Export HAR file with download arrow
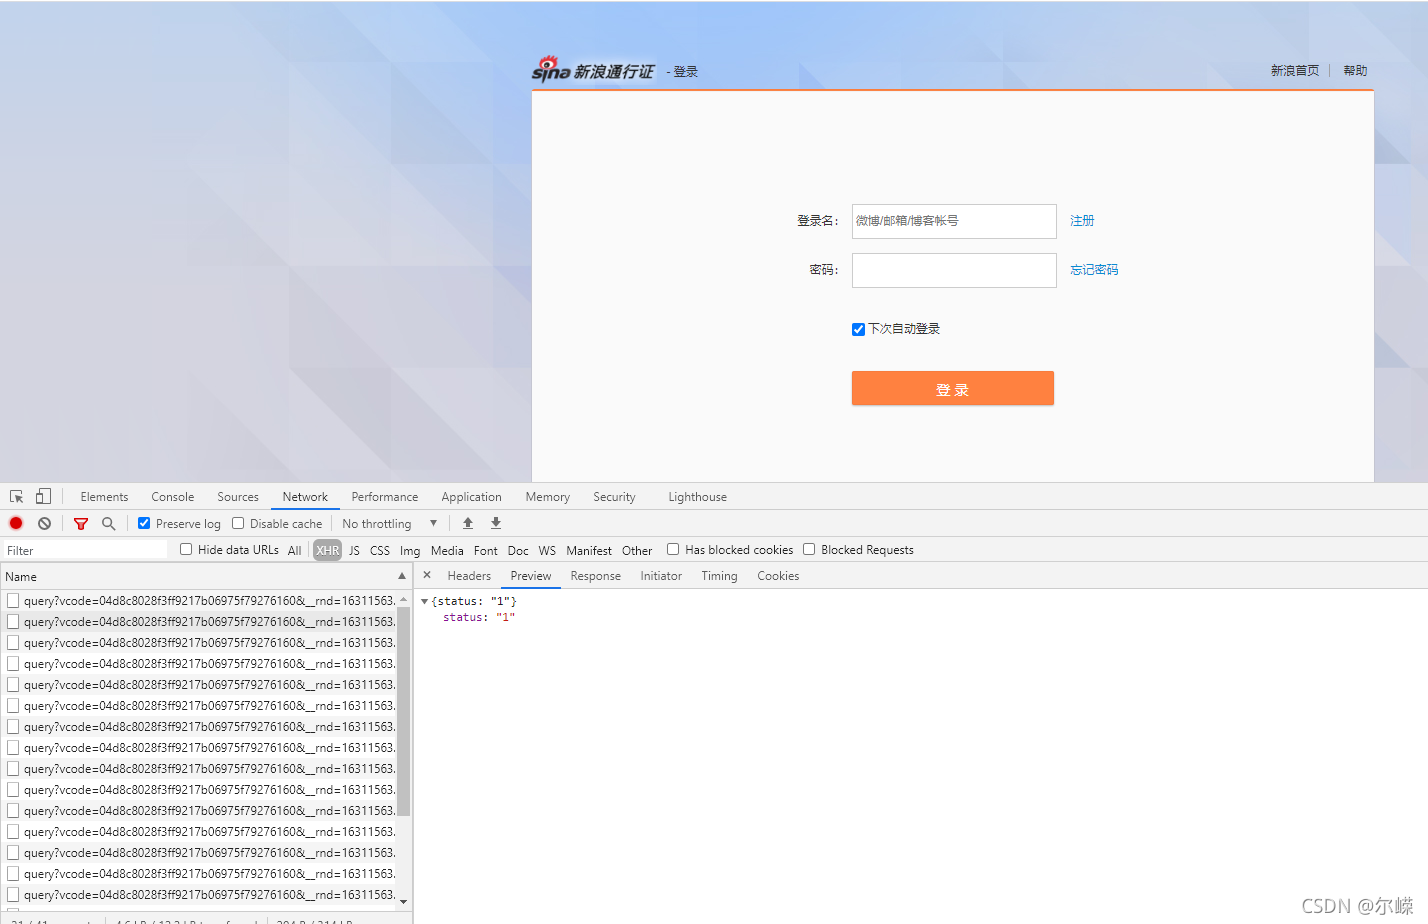This screenshot has height=924, width=1428. (496, 523)
